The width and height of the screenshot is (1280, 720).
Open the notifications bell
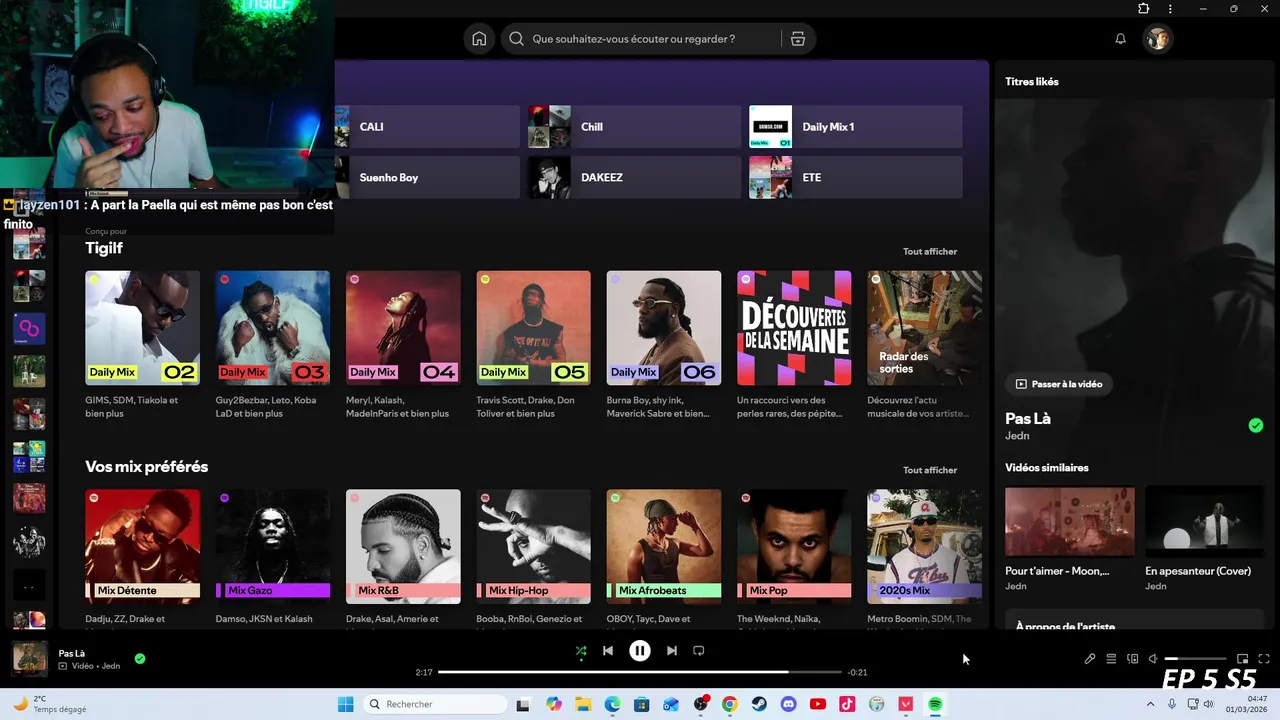tap(1120, 39)
